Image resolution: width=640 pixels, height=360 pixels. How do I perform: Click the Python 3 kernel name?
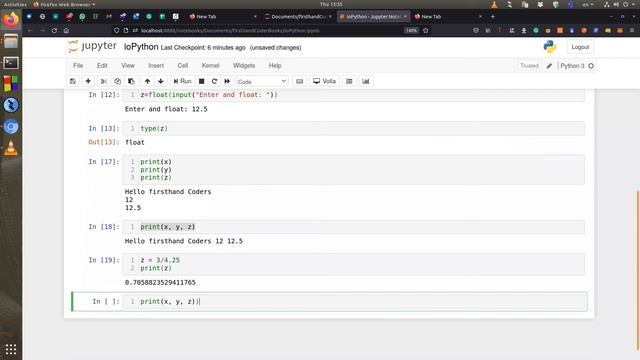[x=572, y=66]
